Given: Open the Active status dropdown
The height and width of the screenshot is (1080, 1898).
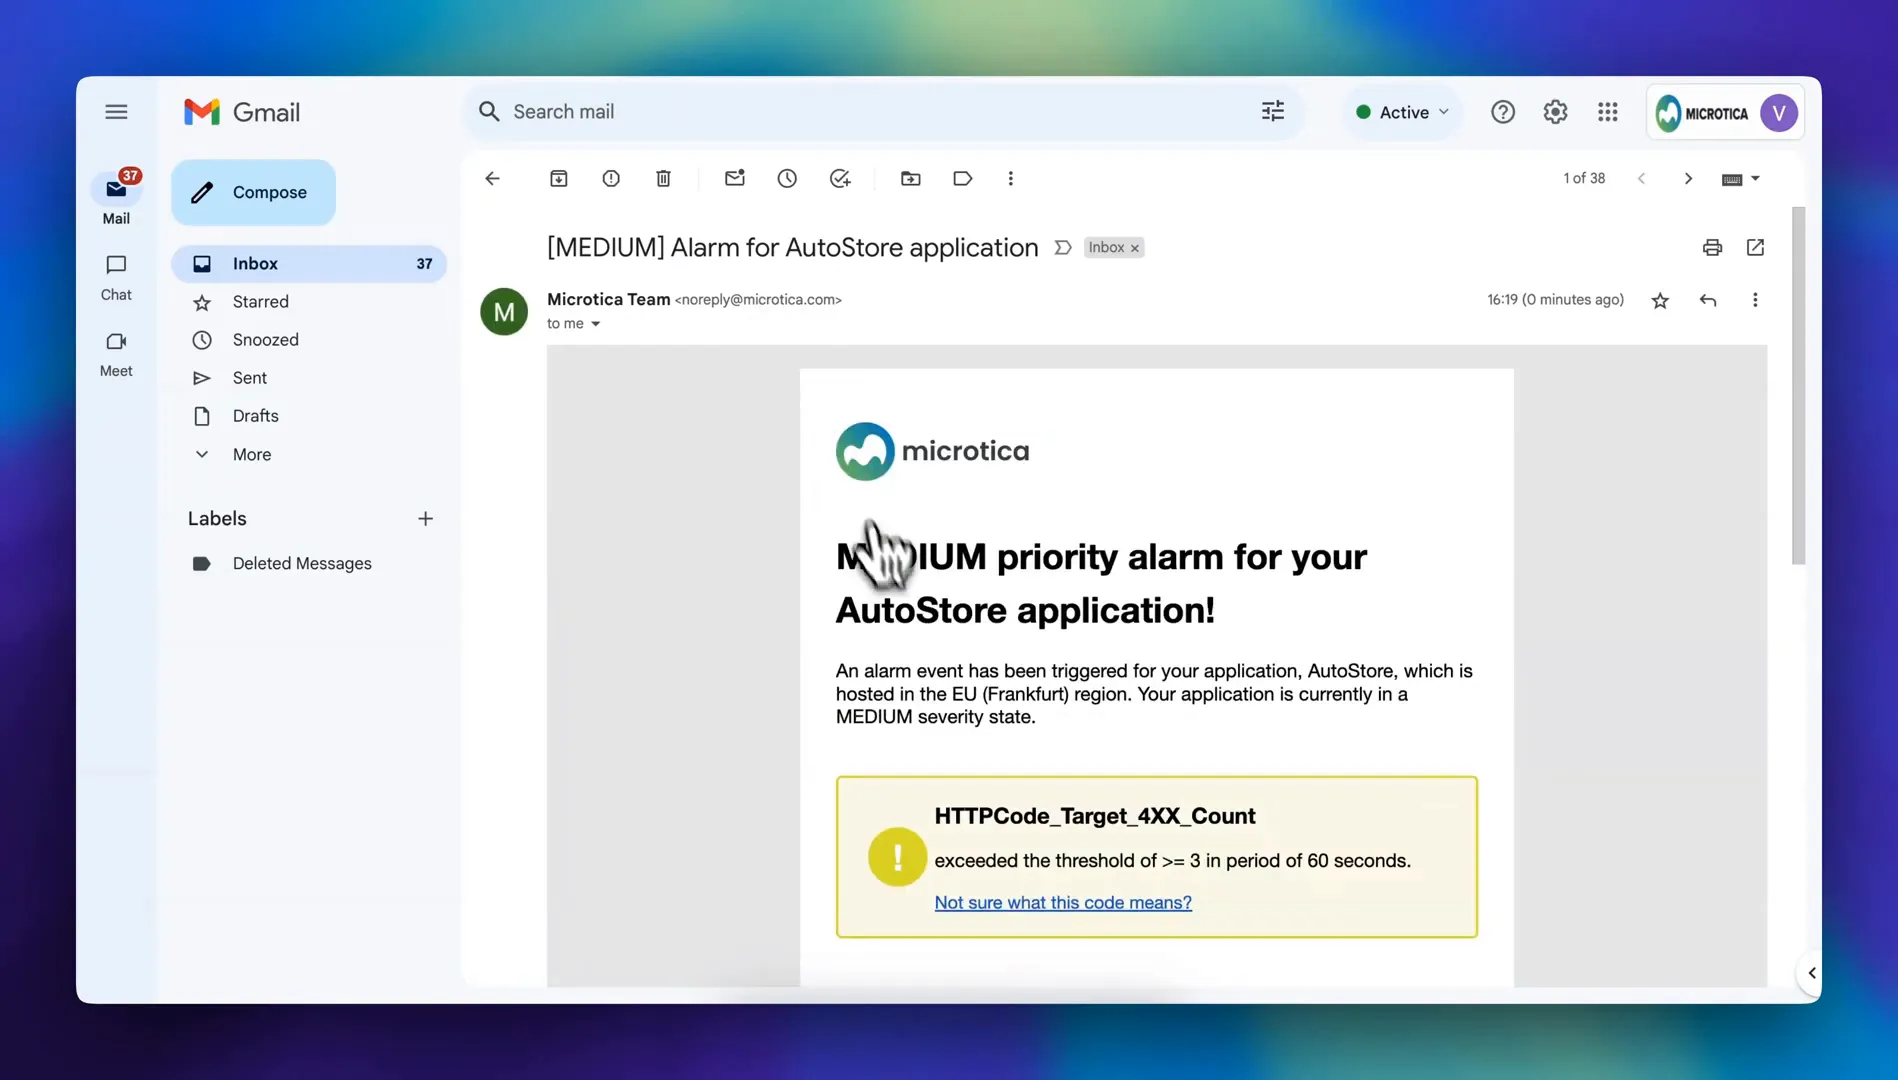Looking at the screenshot, I should pos(1401,112).
